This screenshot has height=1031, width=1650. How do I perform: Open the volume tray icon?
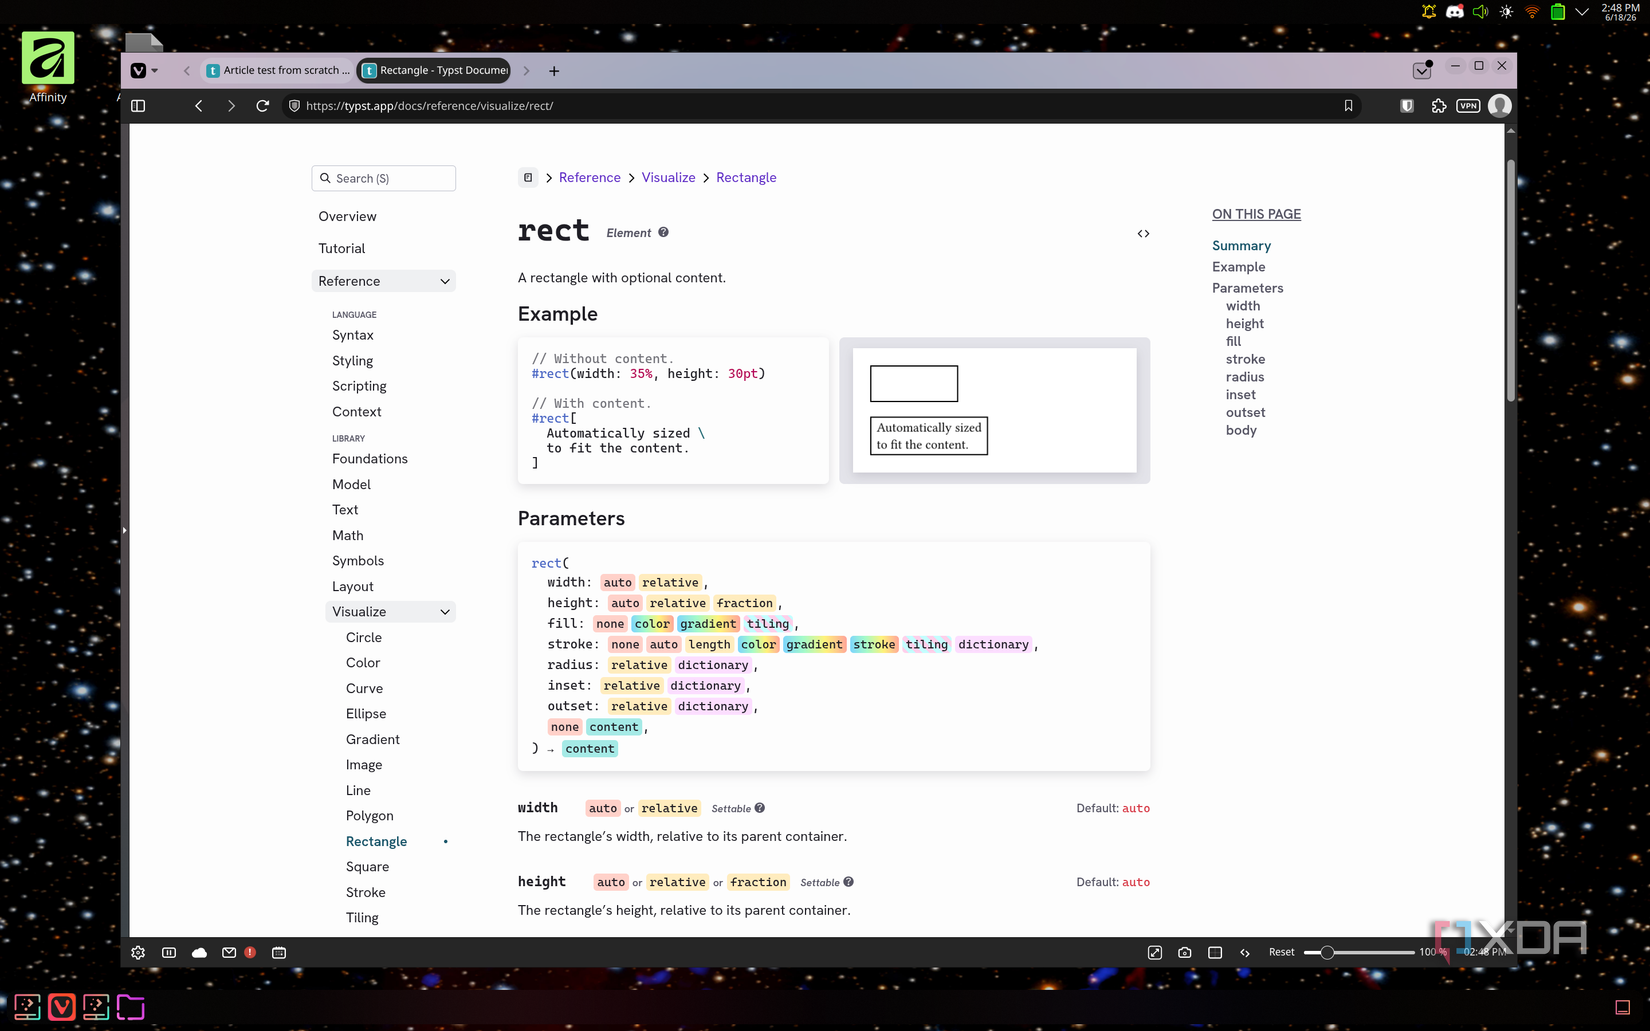point(1480,12)
